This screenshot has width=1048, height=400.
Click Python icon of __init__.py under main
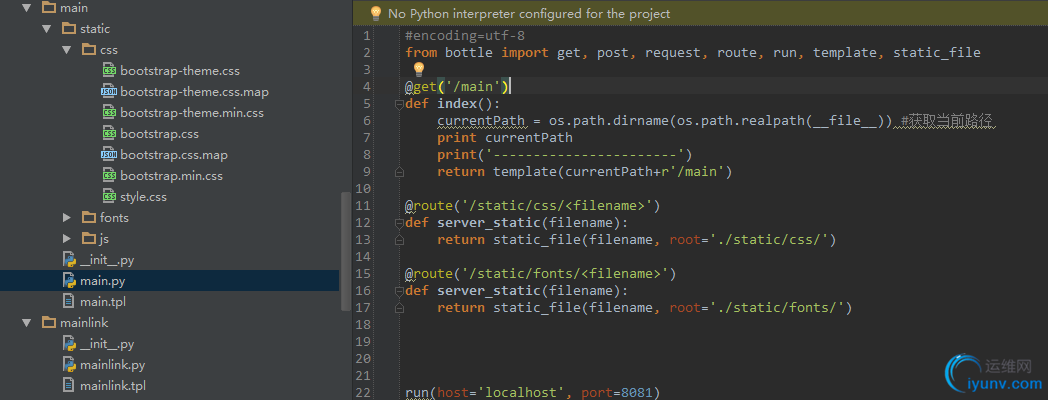(69, 260)
